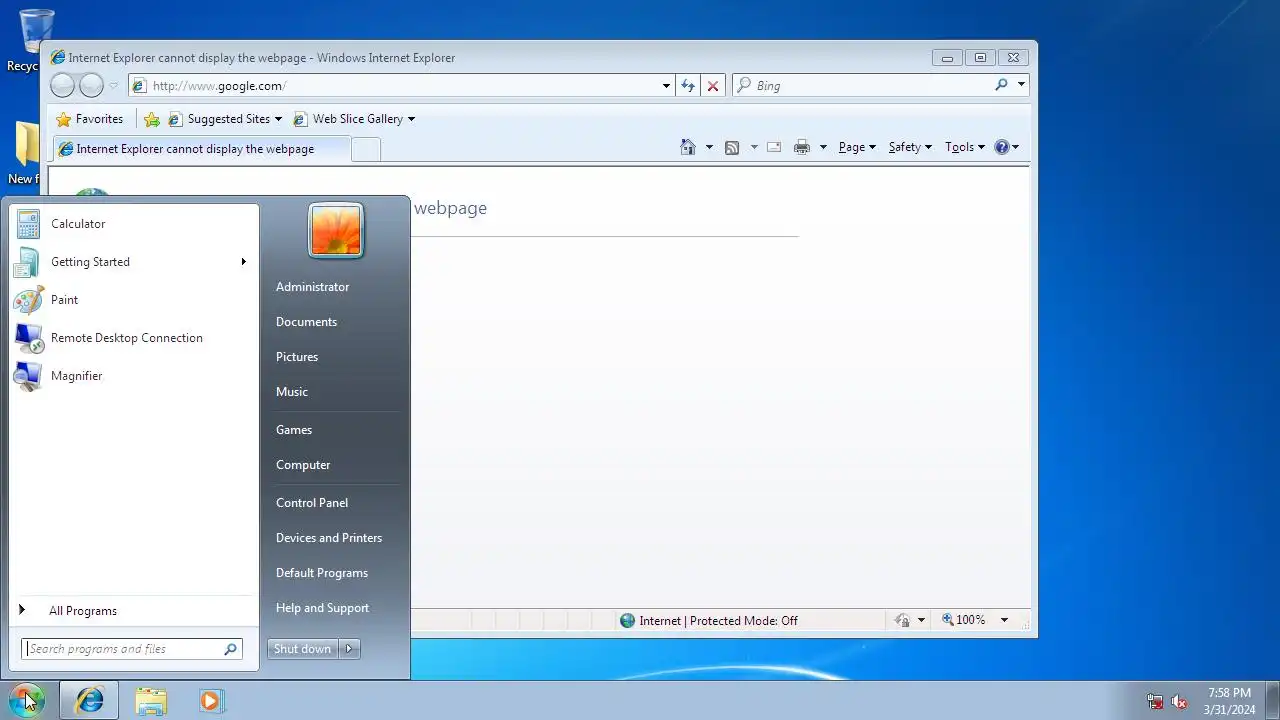Click the IE Help question mark icon
Image resolution: width=1280 pixels, height=720 pixels.
1002,147
